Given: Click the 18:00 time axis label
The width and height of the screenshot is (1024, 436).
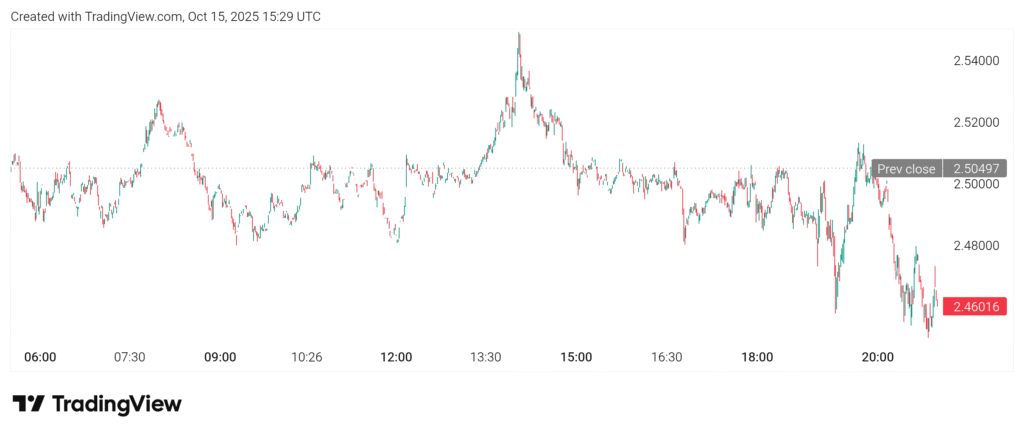Looking at the screenshot, I should tap(757, 357).
